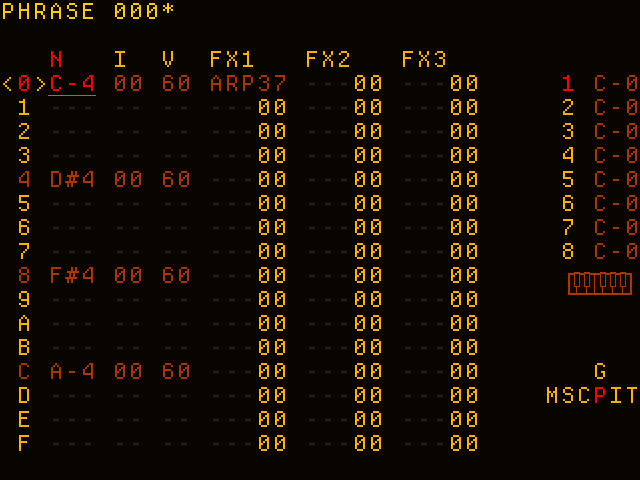The image size is (640, 480).
Task: Open the C (chain) view in map
Action: click(x=584, y=396)
